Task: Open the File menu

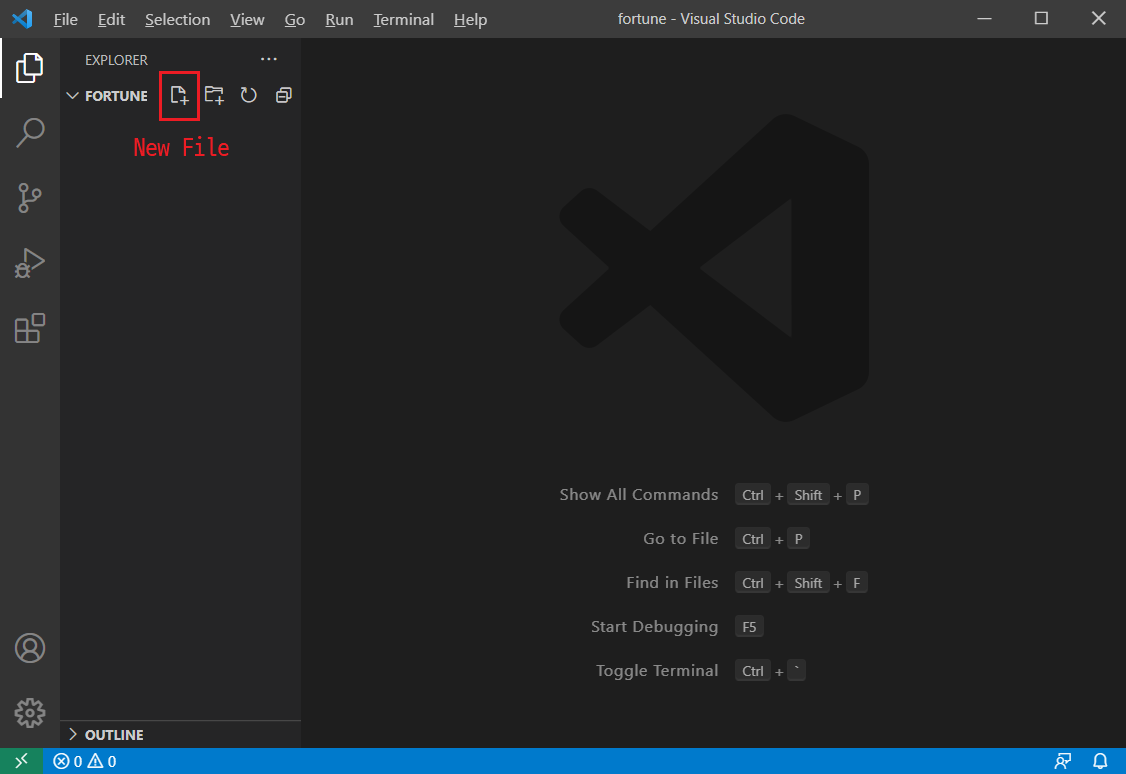Action: 65,19
